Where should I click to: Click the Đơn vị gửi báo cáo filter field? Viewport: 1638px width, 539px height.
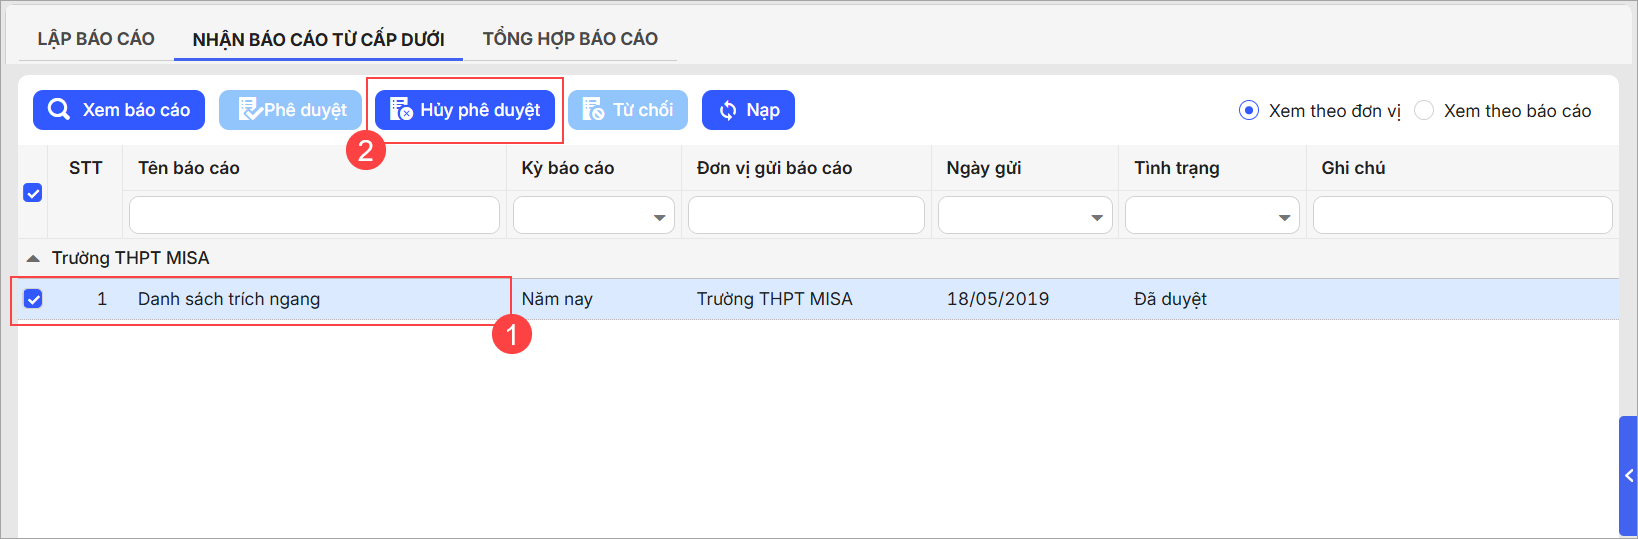(806, 216)
